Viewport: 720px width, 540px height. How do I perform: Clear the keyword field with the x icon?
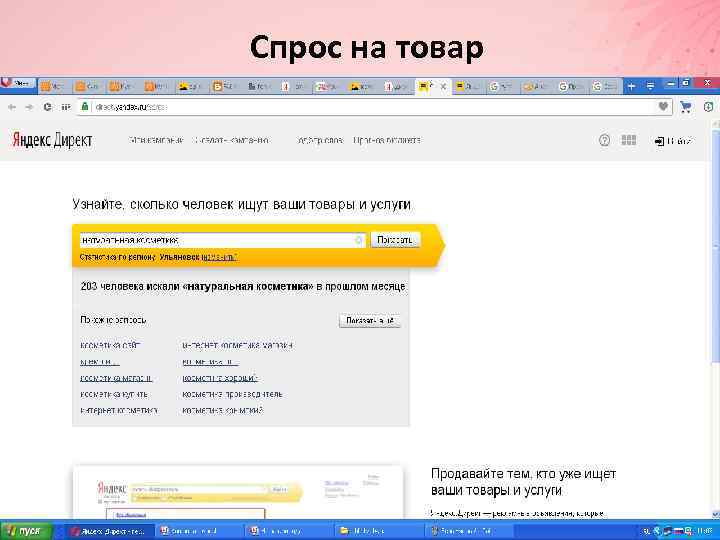coord(359,240)
